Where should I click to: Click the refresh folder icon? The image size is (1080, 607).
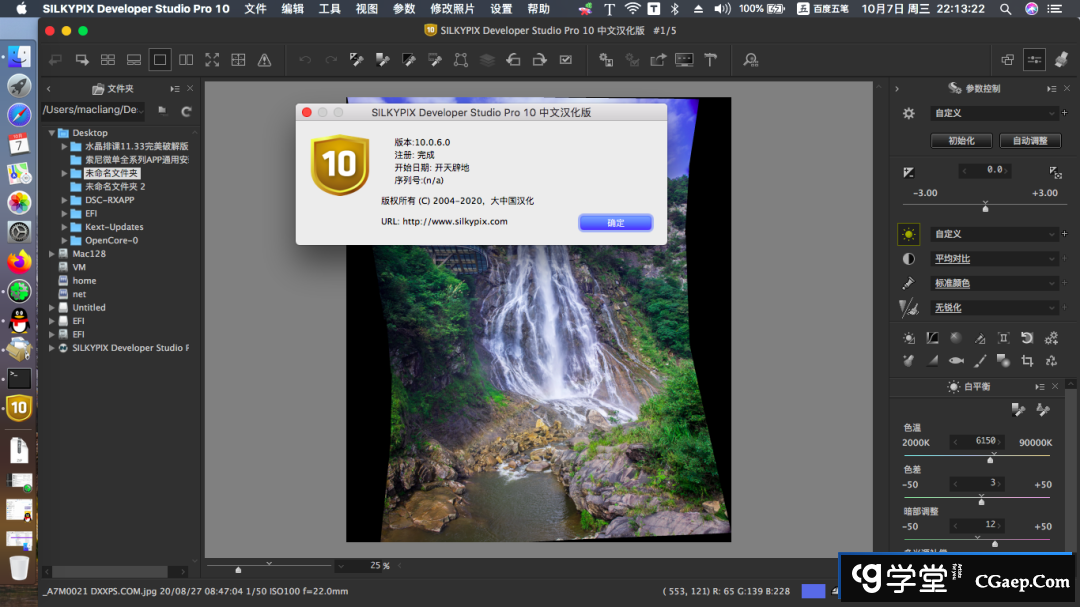click(186, 111)
